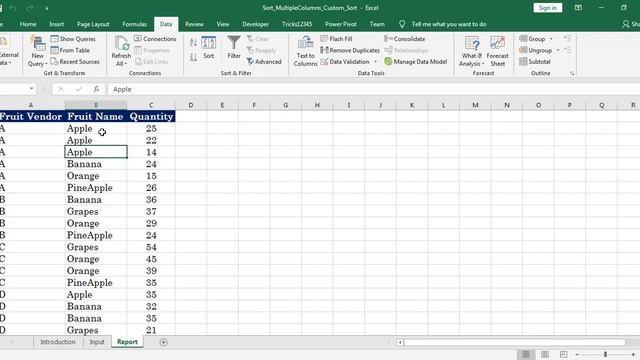The height and width of the screenshot is (360, 640).
Task: Click Consolidate in Data Tools
Action: pyautogui.click(x=405, y=39)
